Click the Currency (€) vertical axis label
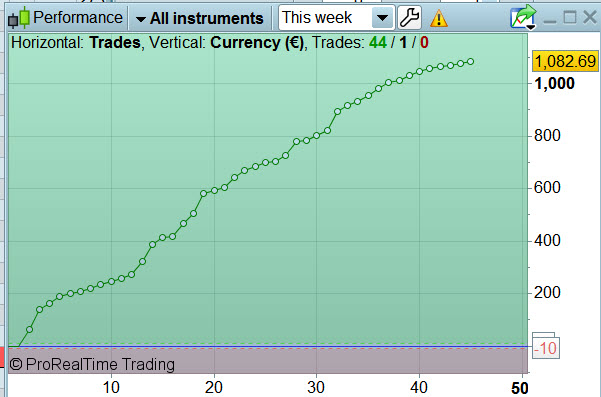Image resolution: width=601 pixels, height=397 pixels. (x=257, y=43)
